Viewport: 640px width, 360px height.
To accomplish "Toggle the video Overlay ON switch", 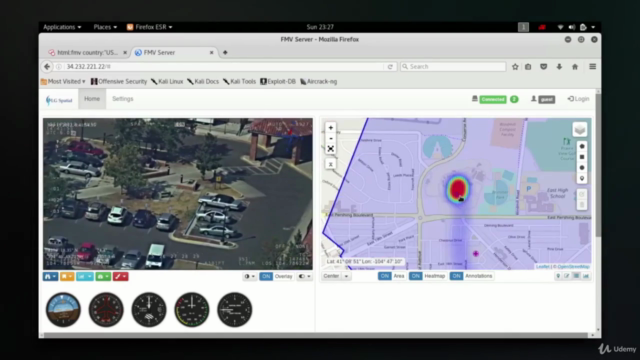I will [266, 276].
